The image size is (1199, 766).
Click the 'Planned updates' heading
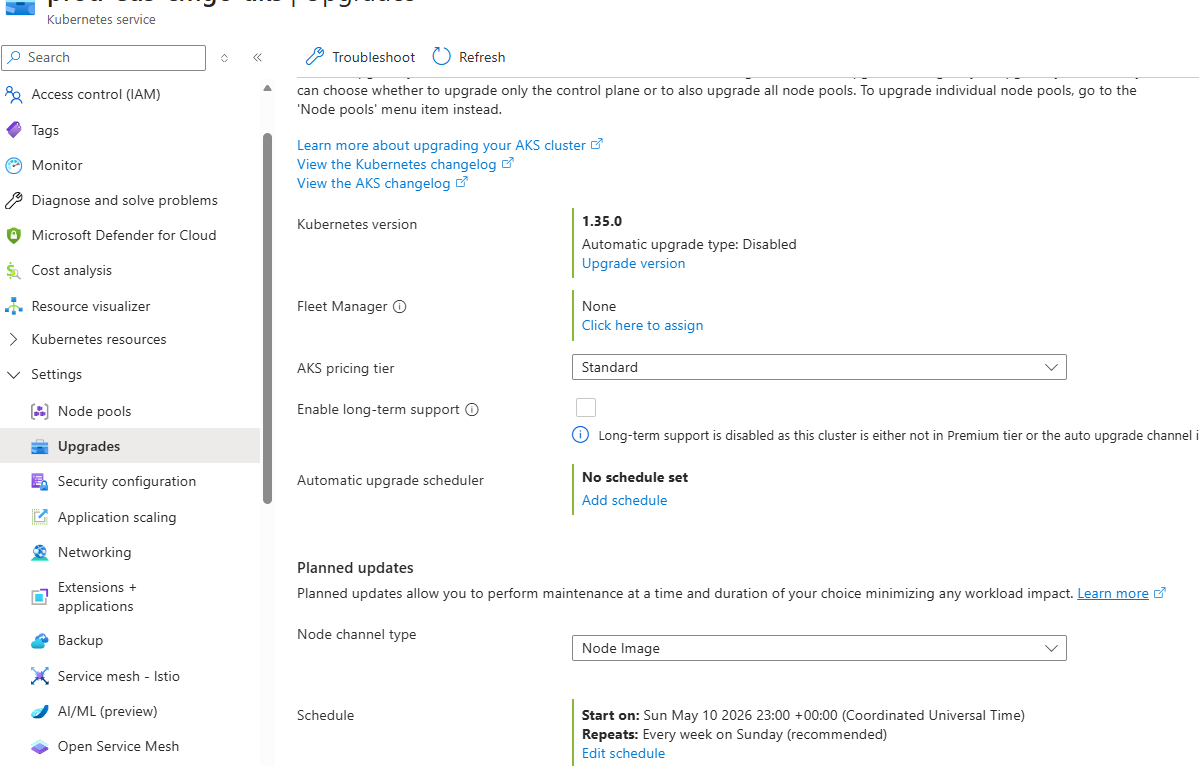click(x=355, y=568)
